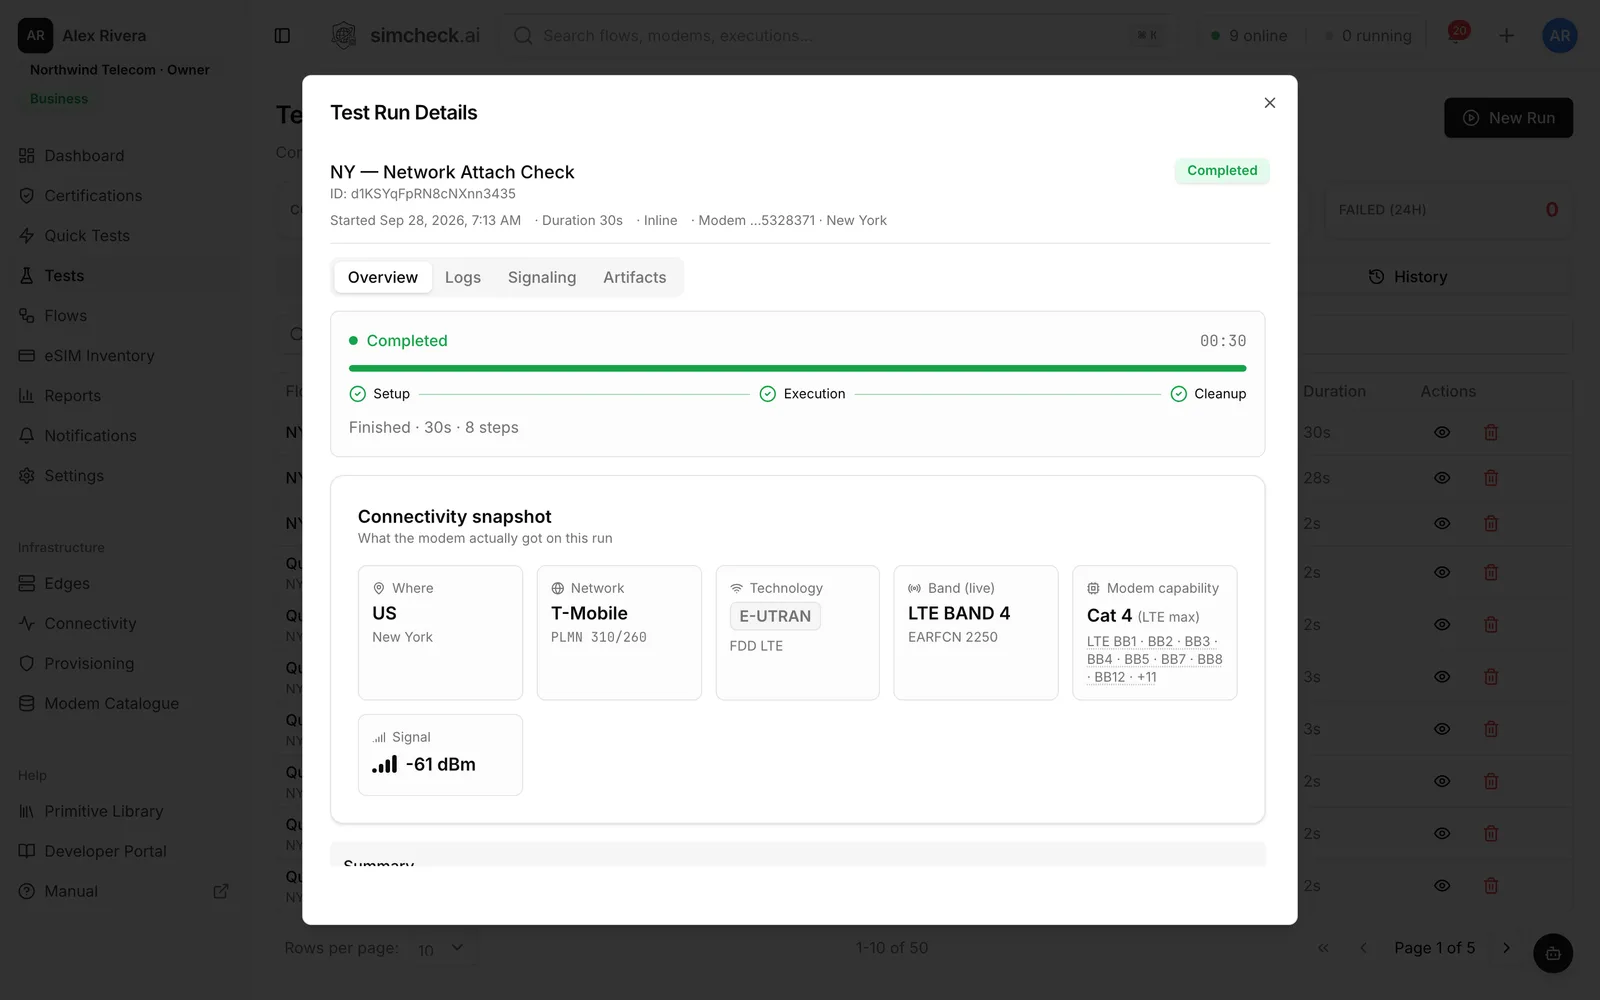The height and width of the screenshot is (1000, 1600).
Task: Delete the run with duration 28s
Action: click(x=1491, y=478)
